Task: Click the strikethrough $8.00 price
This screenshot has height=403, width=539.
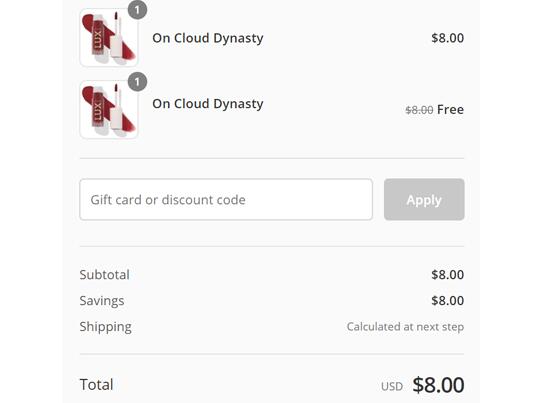Action: click(x=419, y=110)
